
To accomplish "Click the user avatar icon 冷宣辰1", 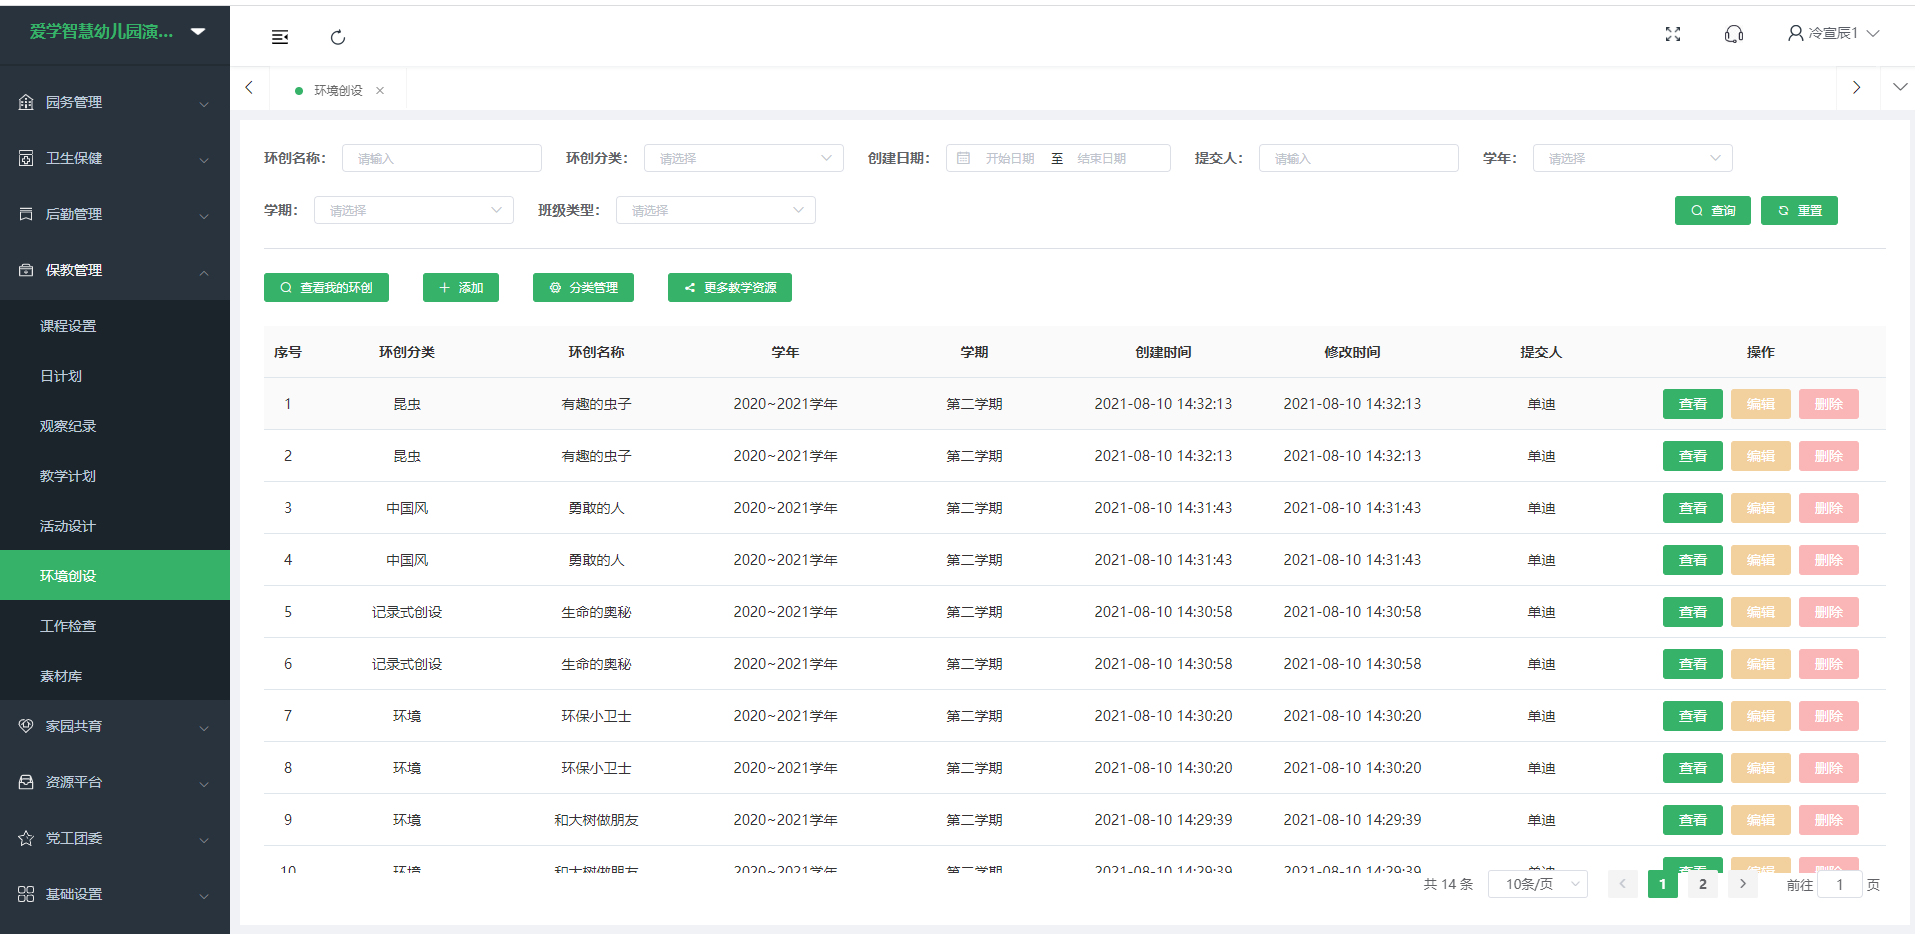I will [1796, 33].
